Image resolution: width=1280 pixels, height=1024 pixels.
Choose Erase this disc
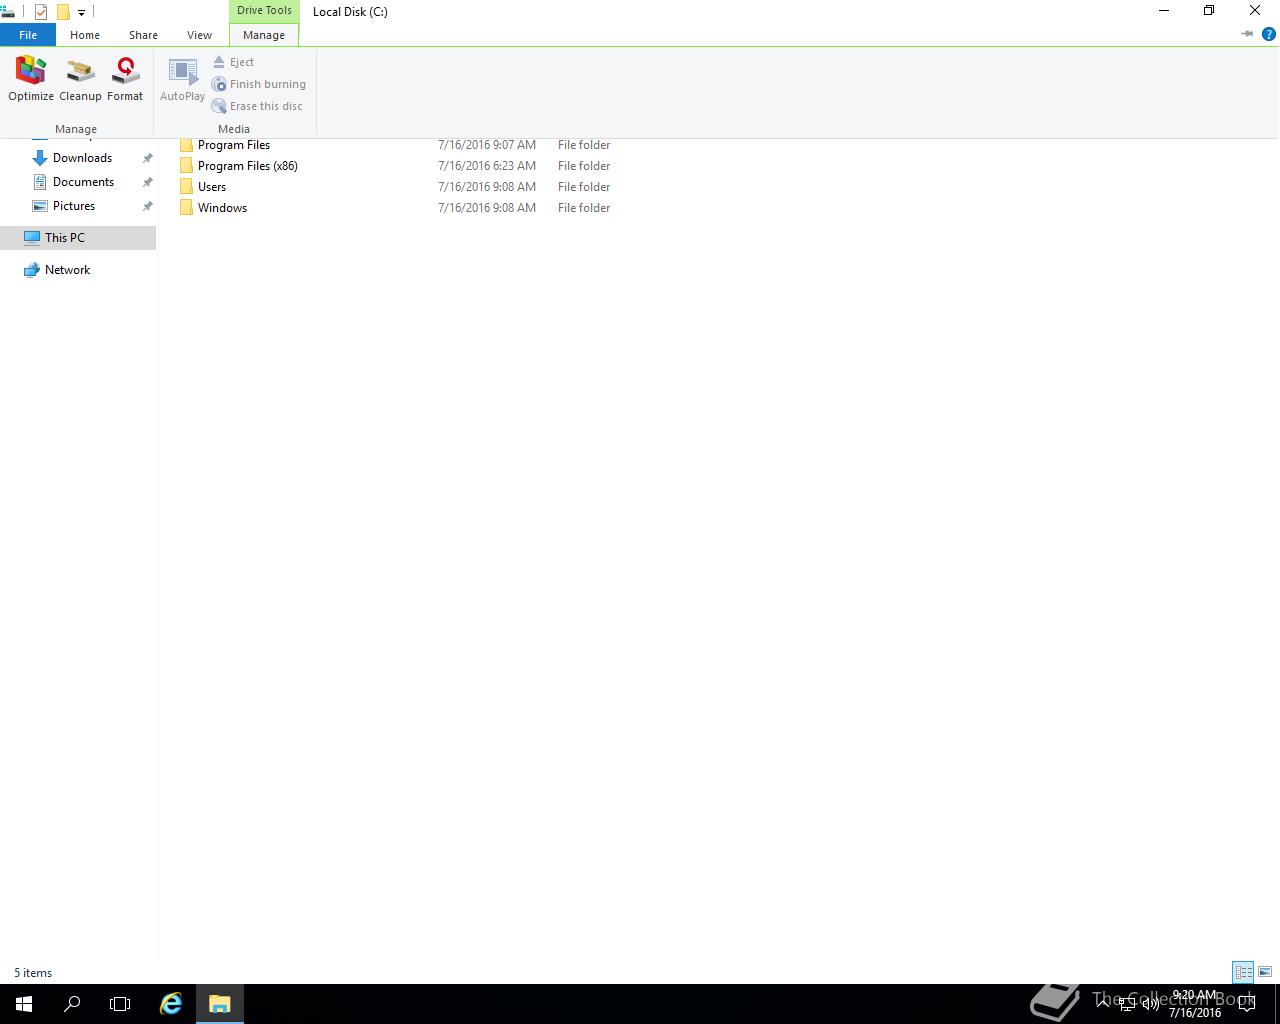[x=257, y=106]
